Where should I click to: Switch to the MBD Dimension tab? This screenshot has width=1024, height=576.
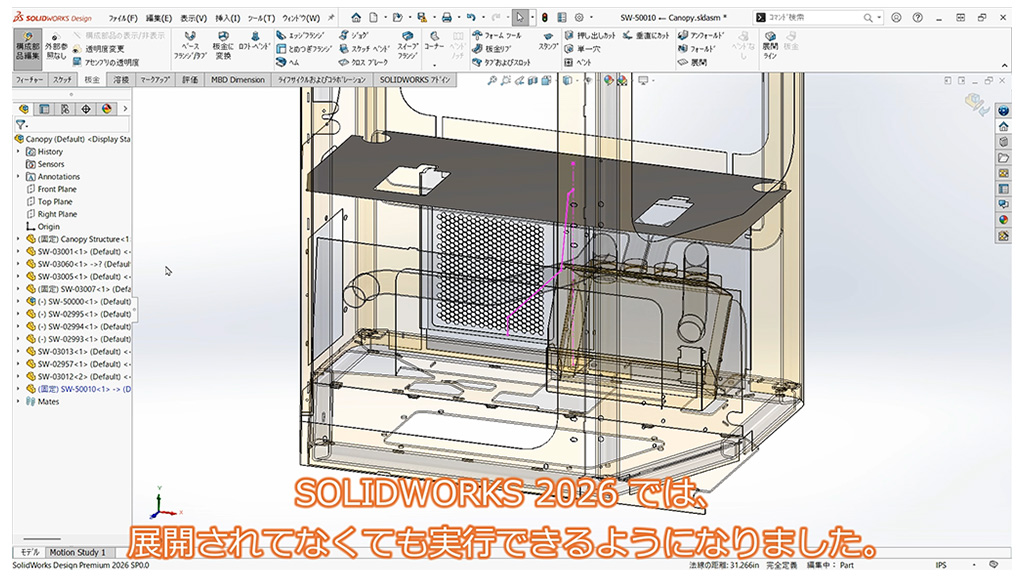238,79
